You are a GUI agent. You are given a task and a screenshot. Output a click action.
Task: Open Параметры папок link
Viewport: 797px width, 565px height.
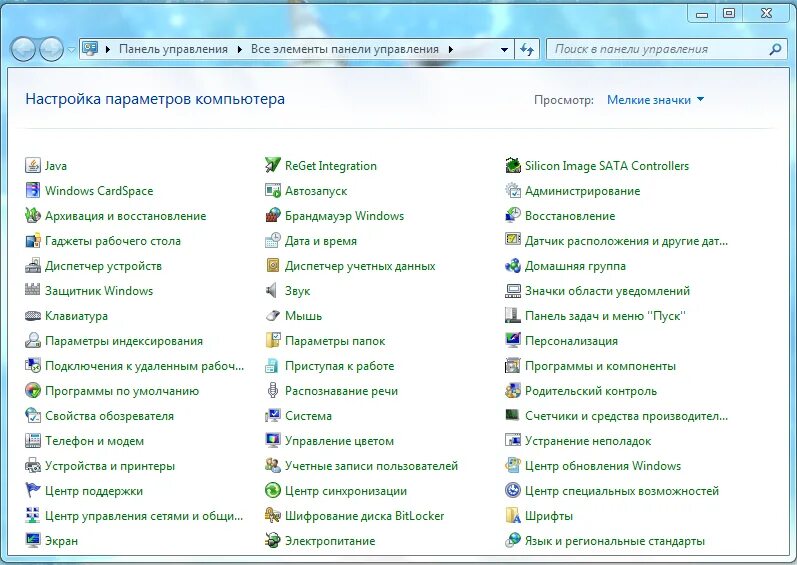tap(335, 341)
